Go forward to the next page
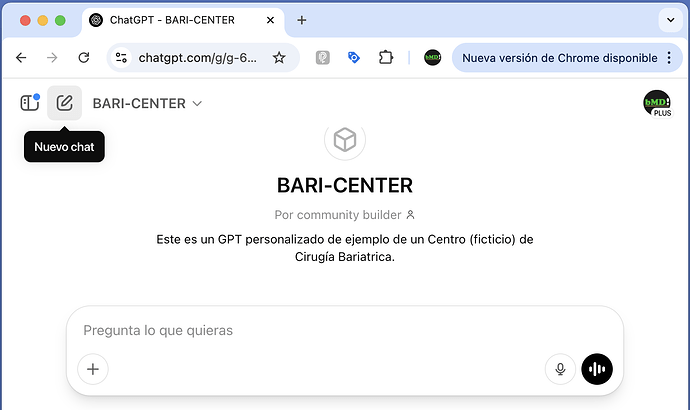The height and width of the screenshot is (410, 690). (x=52, y=58)
